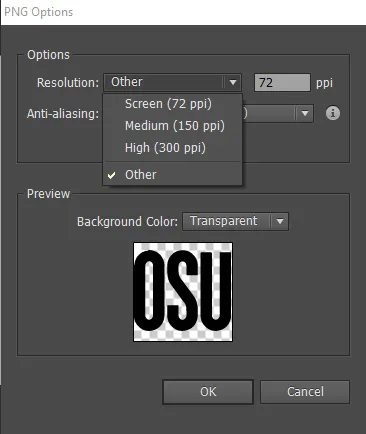Click the Transparent combo box text
Viewport: 366px width, 434px height.
(224, 221)
